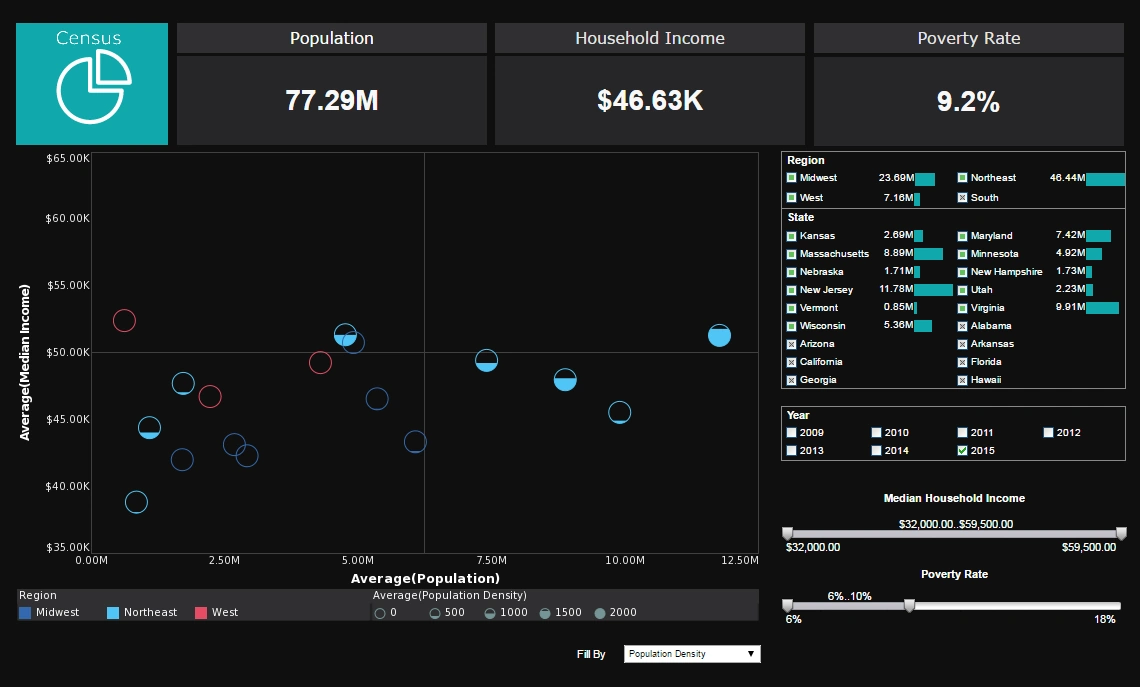
Task: Select the 2012 year checkbox
Action: tap(1048, 433)
